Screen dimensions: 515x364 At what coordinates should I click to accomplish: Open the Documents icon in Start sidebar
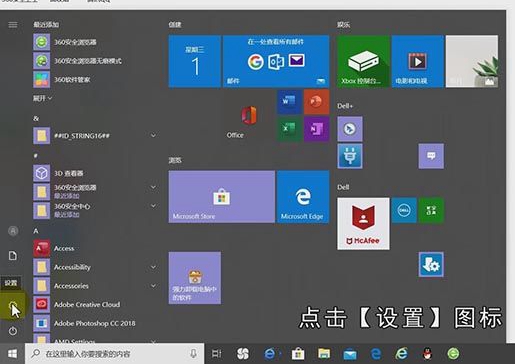(x=13, y=256)
